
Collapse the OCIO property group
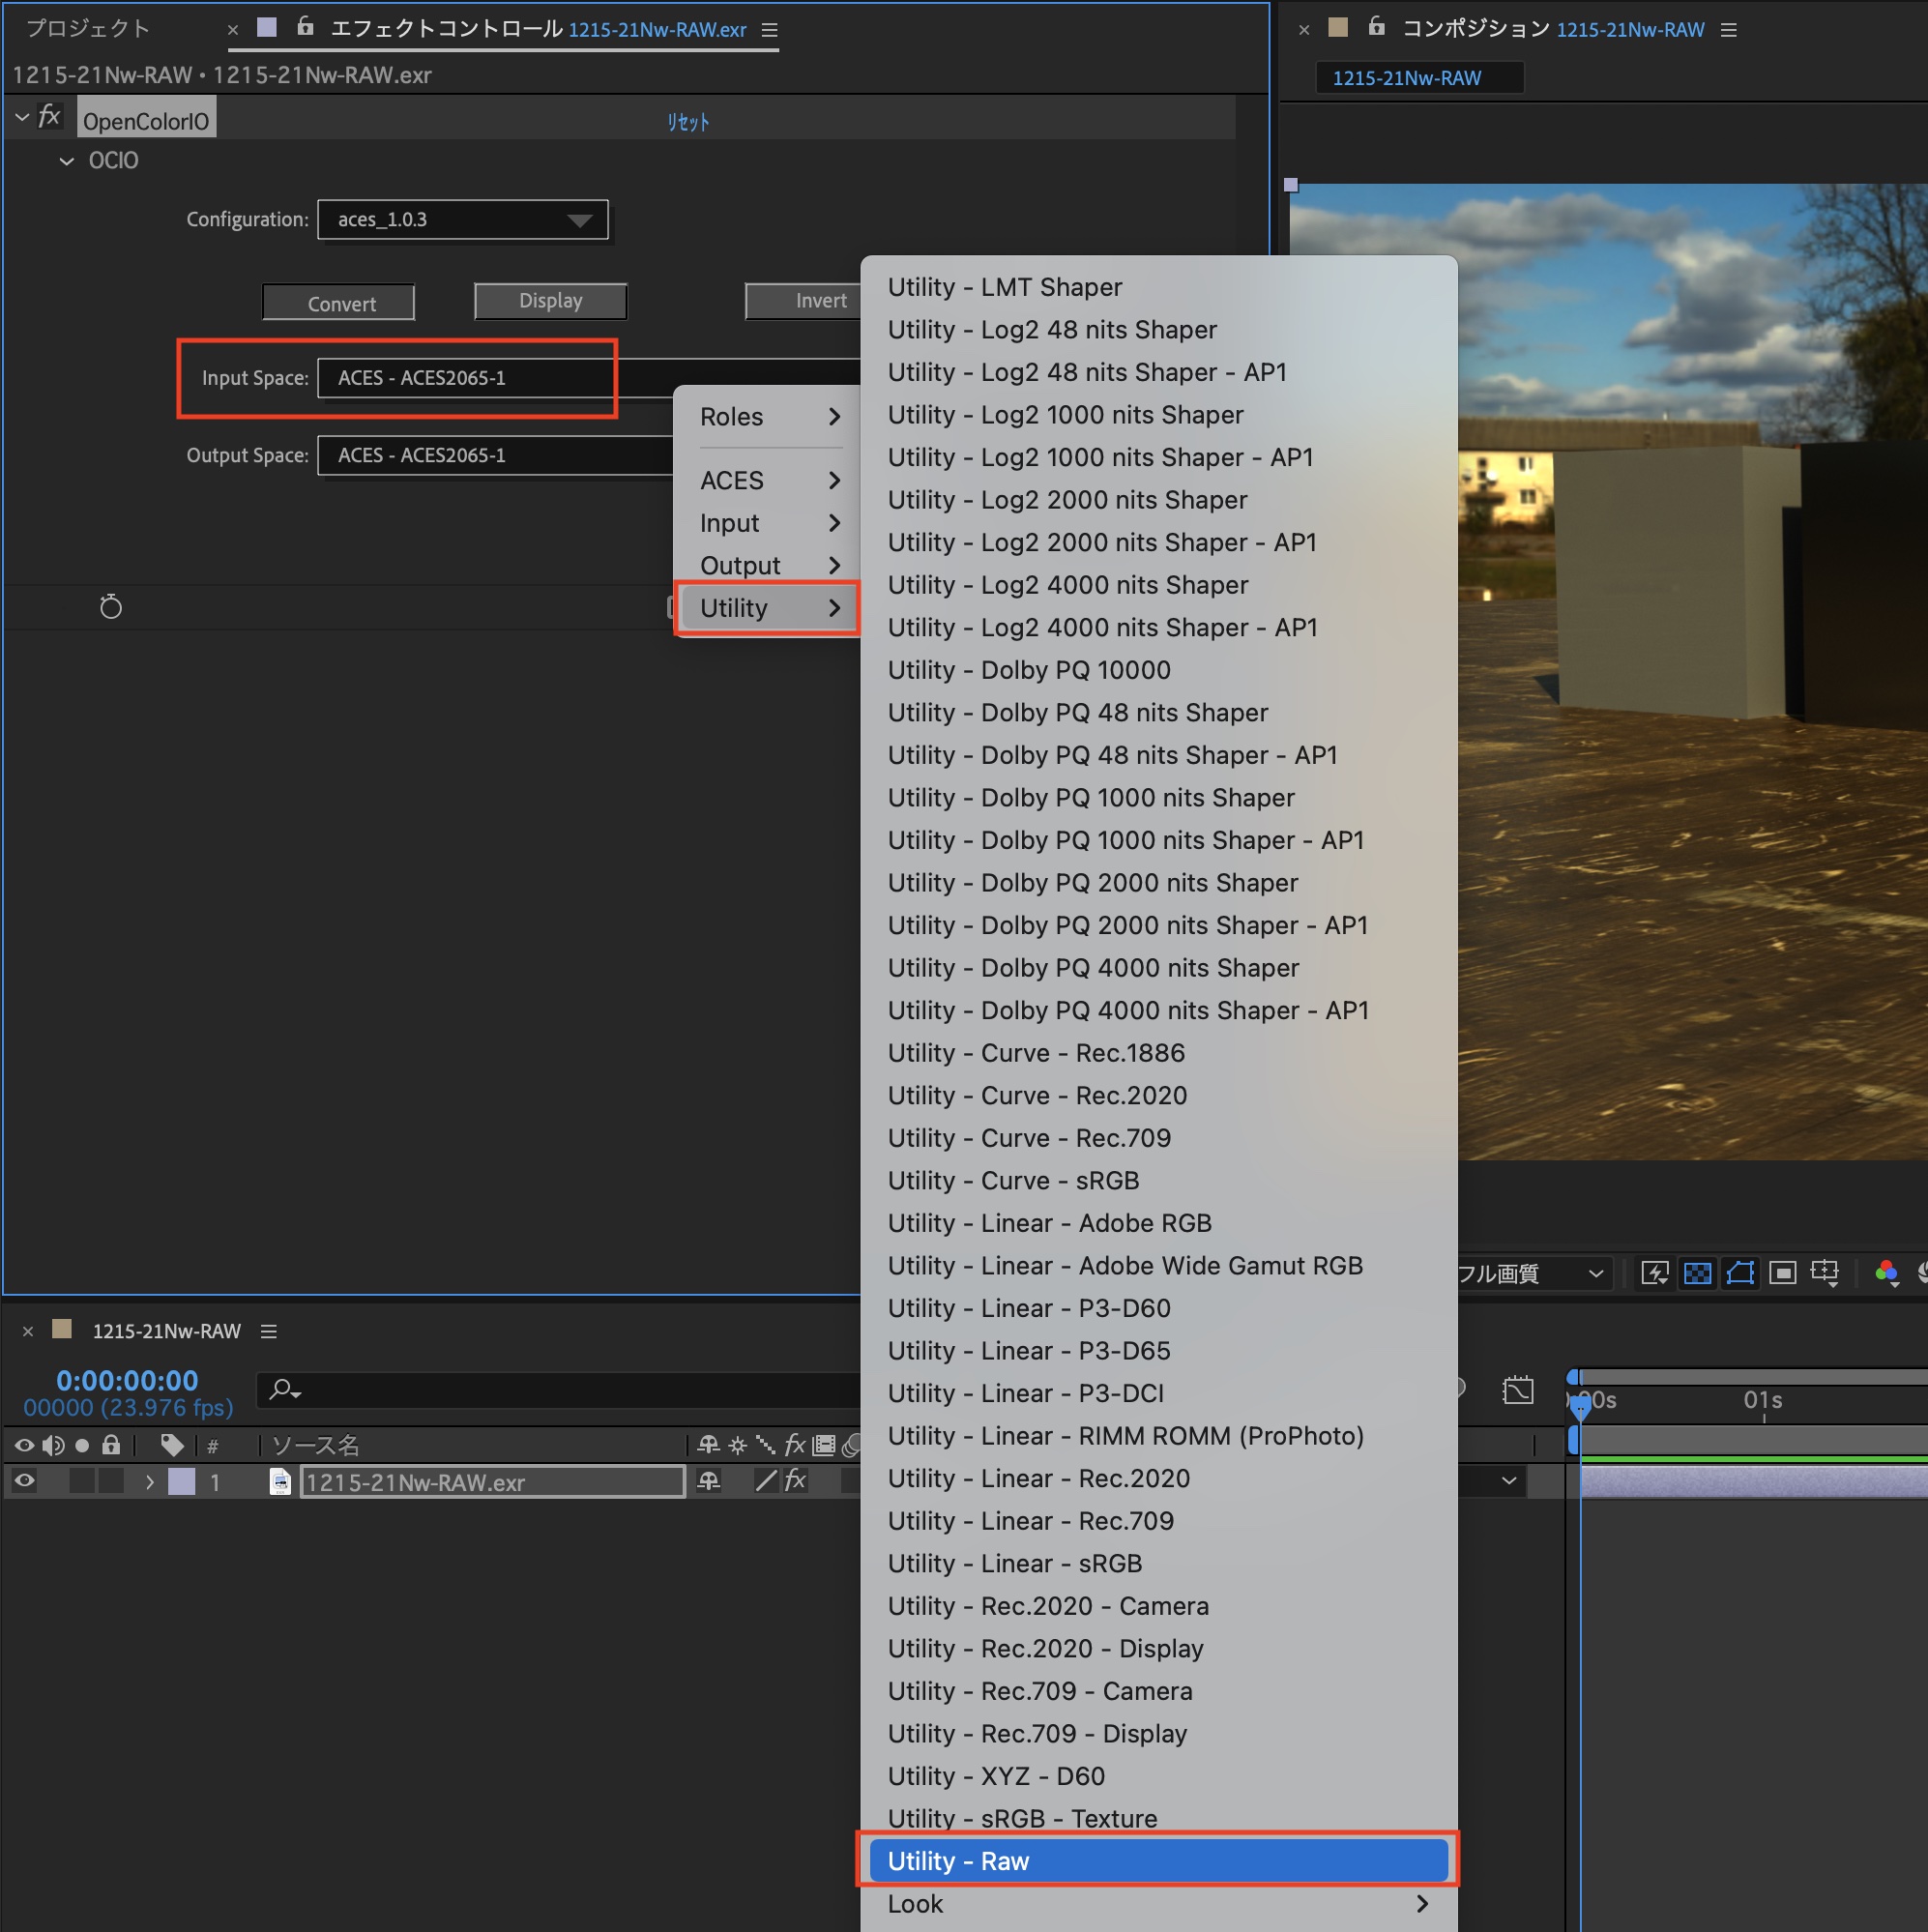tap(67, 161)
